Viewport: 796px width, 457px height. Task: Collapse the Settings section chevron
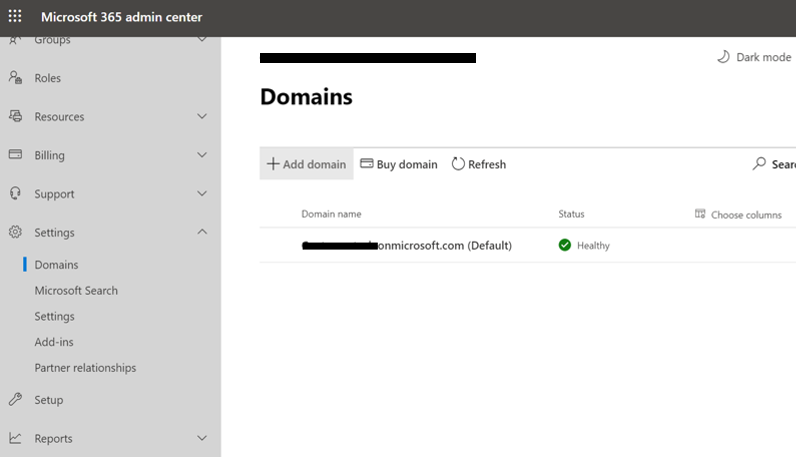click(x=202, y=232)
